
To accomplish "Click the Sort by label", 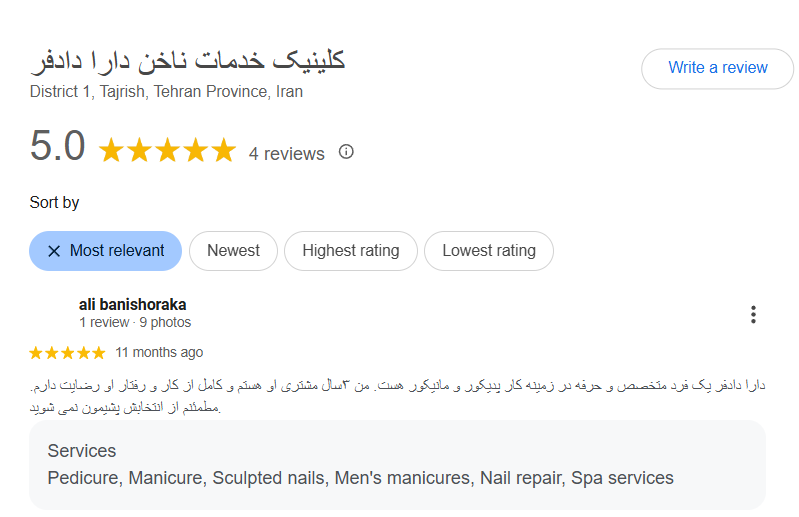I will [x=54, y=203].
